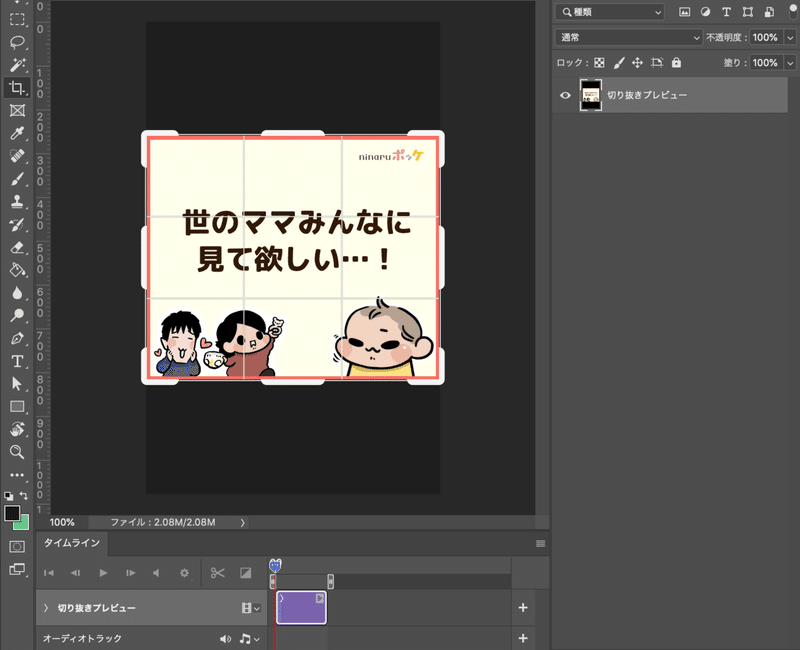The width and height of the screenshot is (800, 650).
Task: Select the Blur tool
Action: click(x=17, y=293)
